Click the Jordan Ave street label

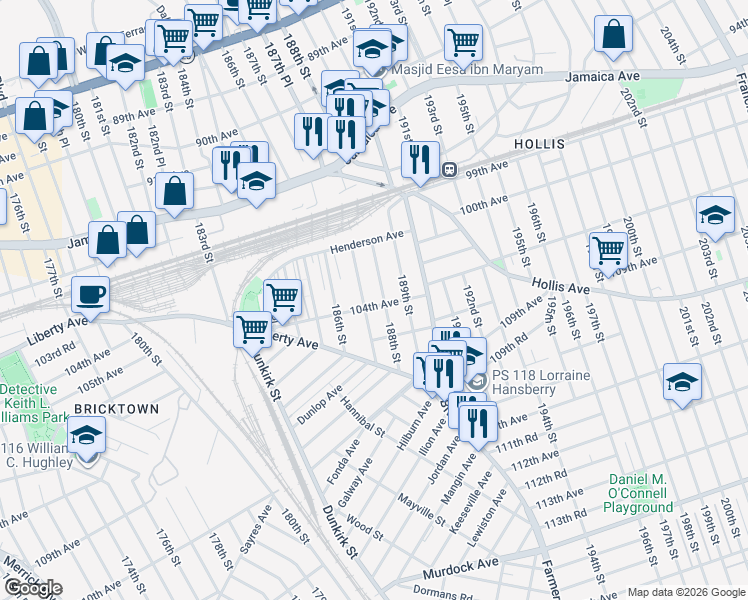[x=445, y=460]
